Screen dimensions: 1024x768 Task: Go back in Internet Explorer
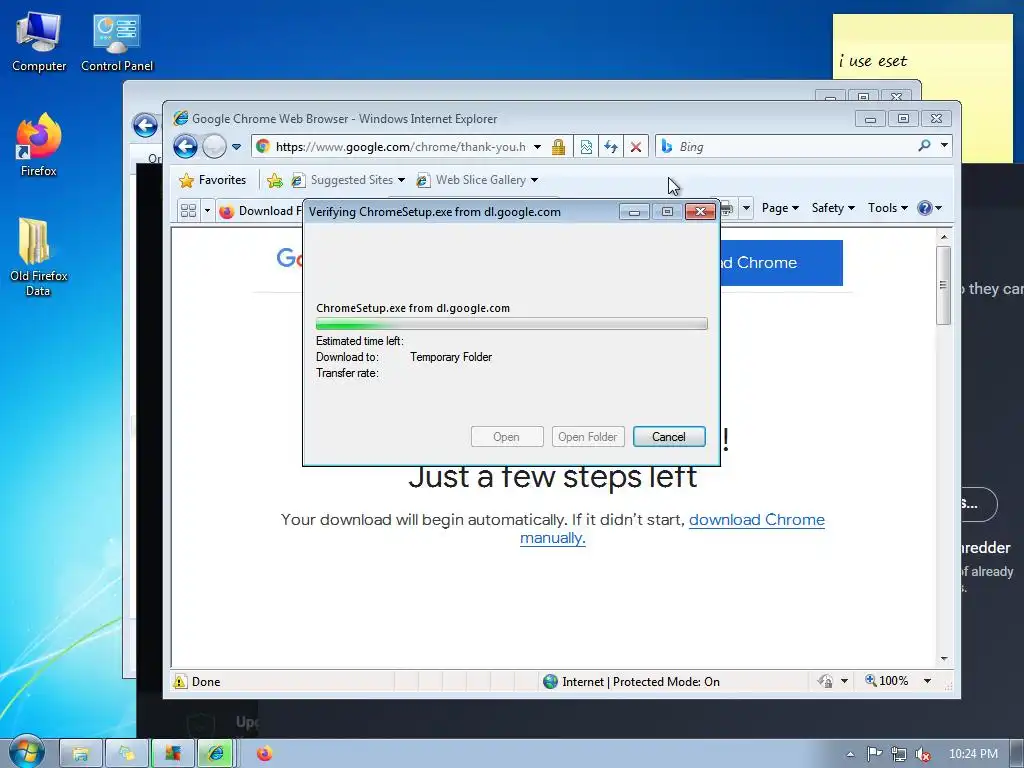click(185, 146)
